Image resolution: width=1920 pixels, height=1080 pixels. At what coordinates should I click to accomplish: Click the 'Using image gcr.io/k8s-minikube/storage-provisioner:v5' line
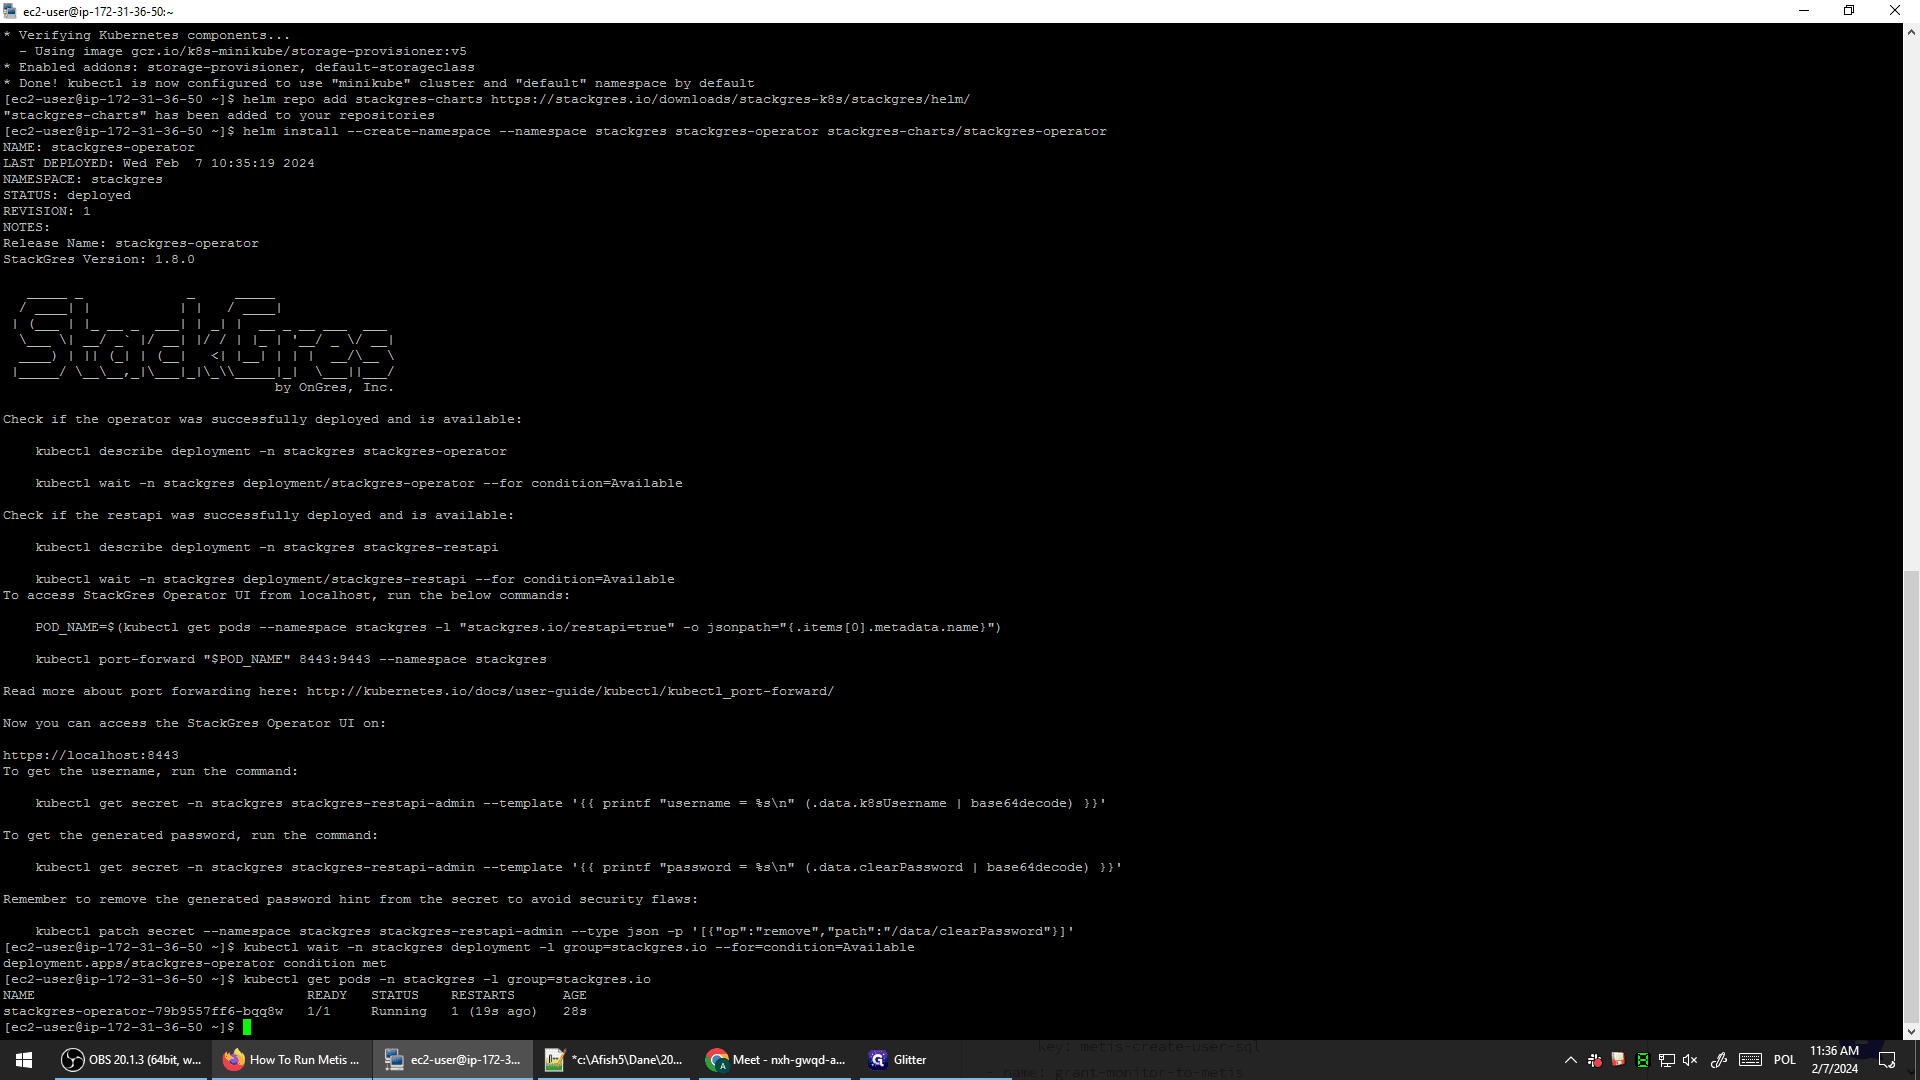click(243, 51)
